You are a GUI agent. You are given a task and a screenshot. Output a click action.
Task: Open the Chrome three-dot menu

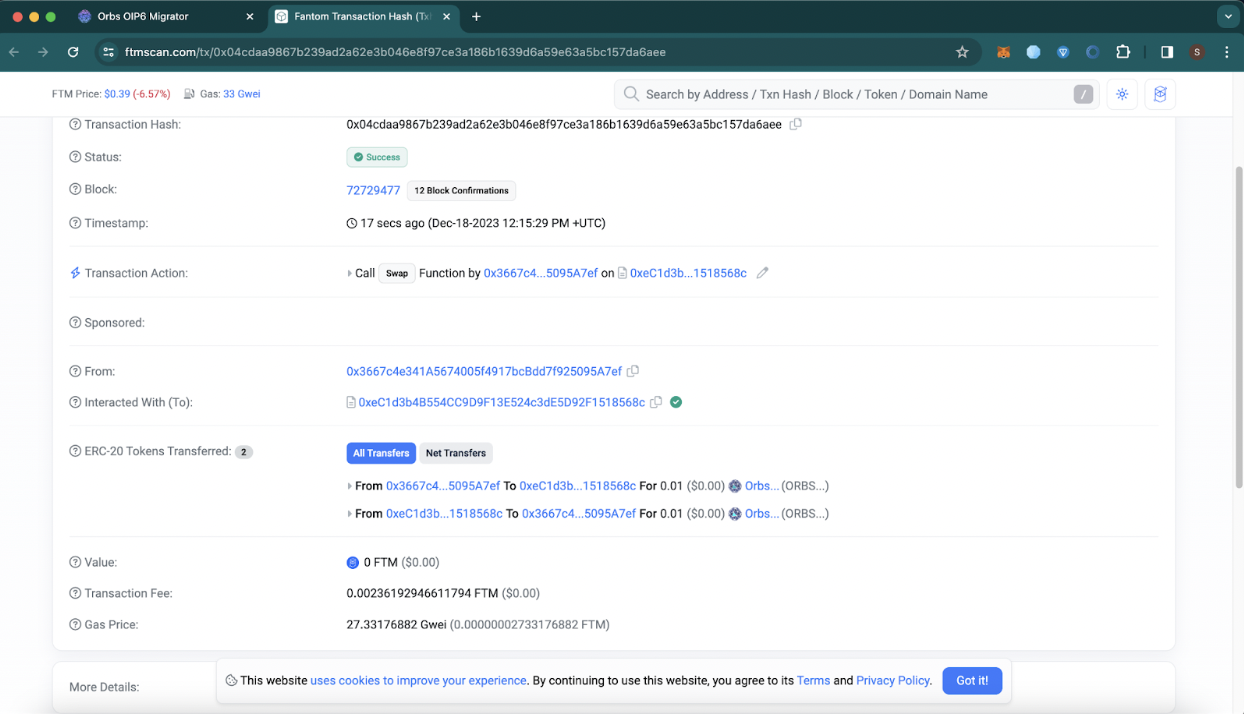click(1227, 52)
